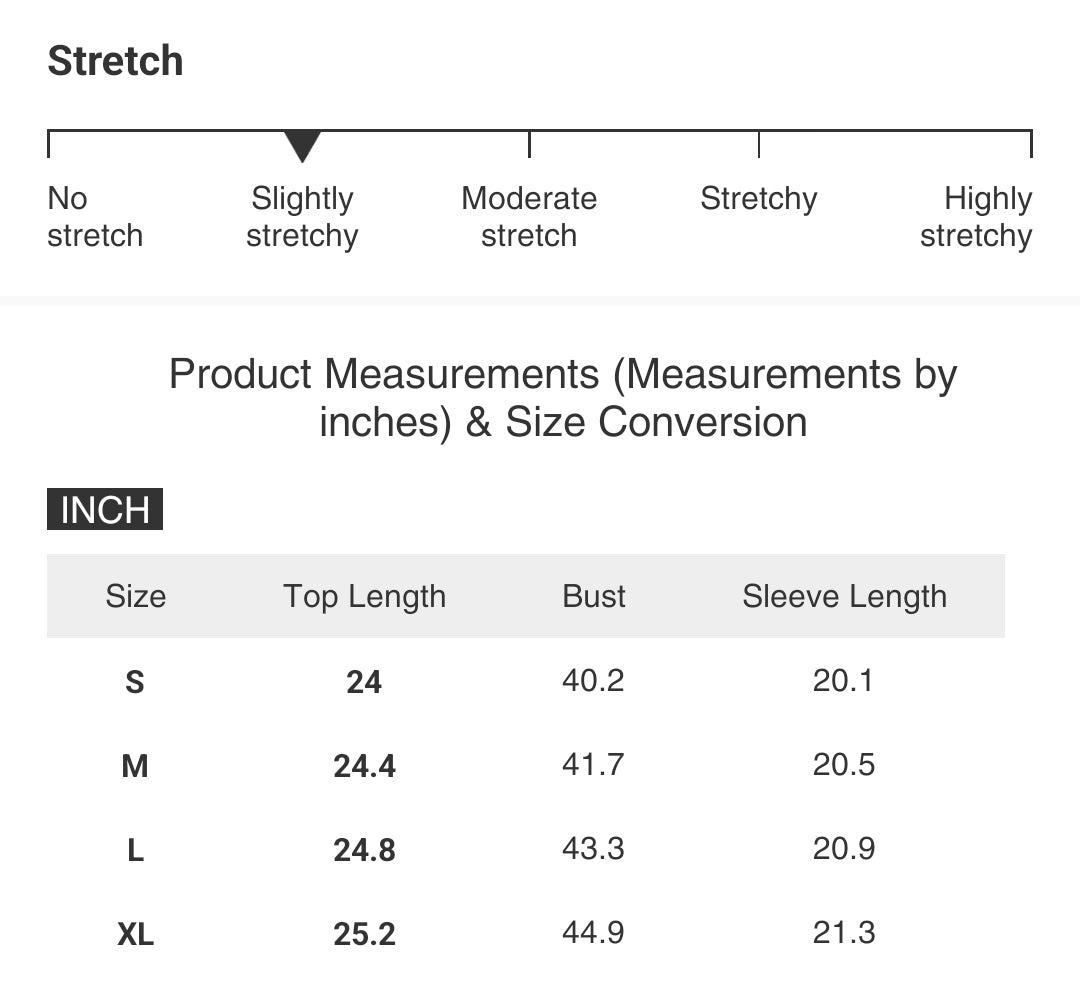Click the 'No stretch' label
This screenshot has height=996, width=1080.
pos(95,217)
